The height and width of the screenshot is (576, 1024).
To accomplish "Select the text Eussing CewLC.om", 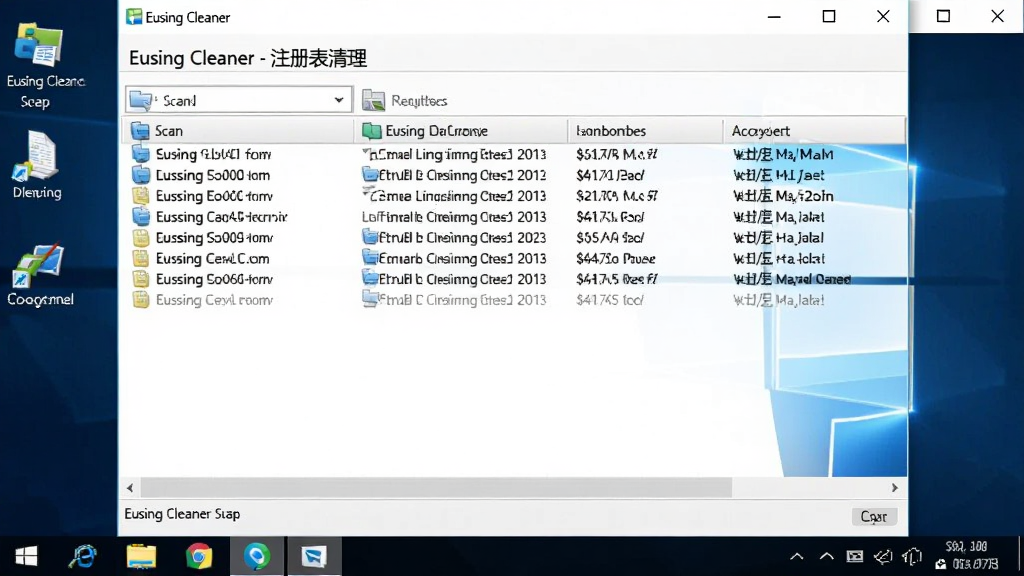I will tap(212, 259).
